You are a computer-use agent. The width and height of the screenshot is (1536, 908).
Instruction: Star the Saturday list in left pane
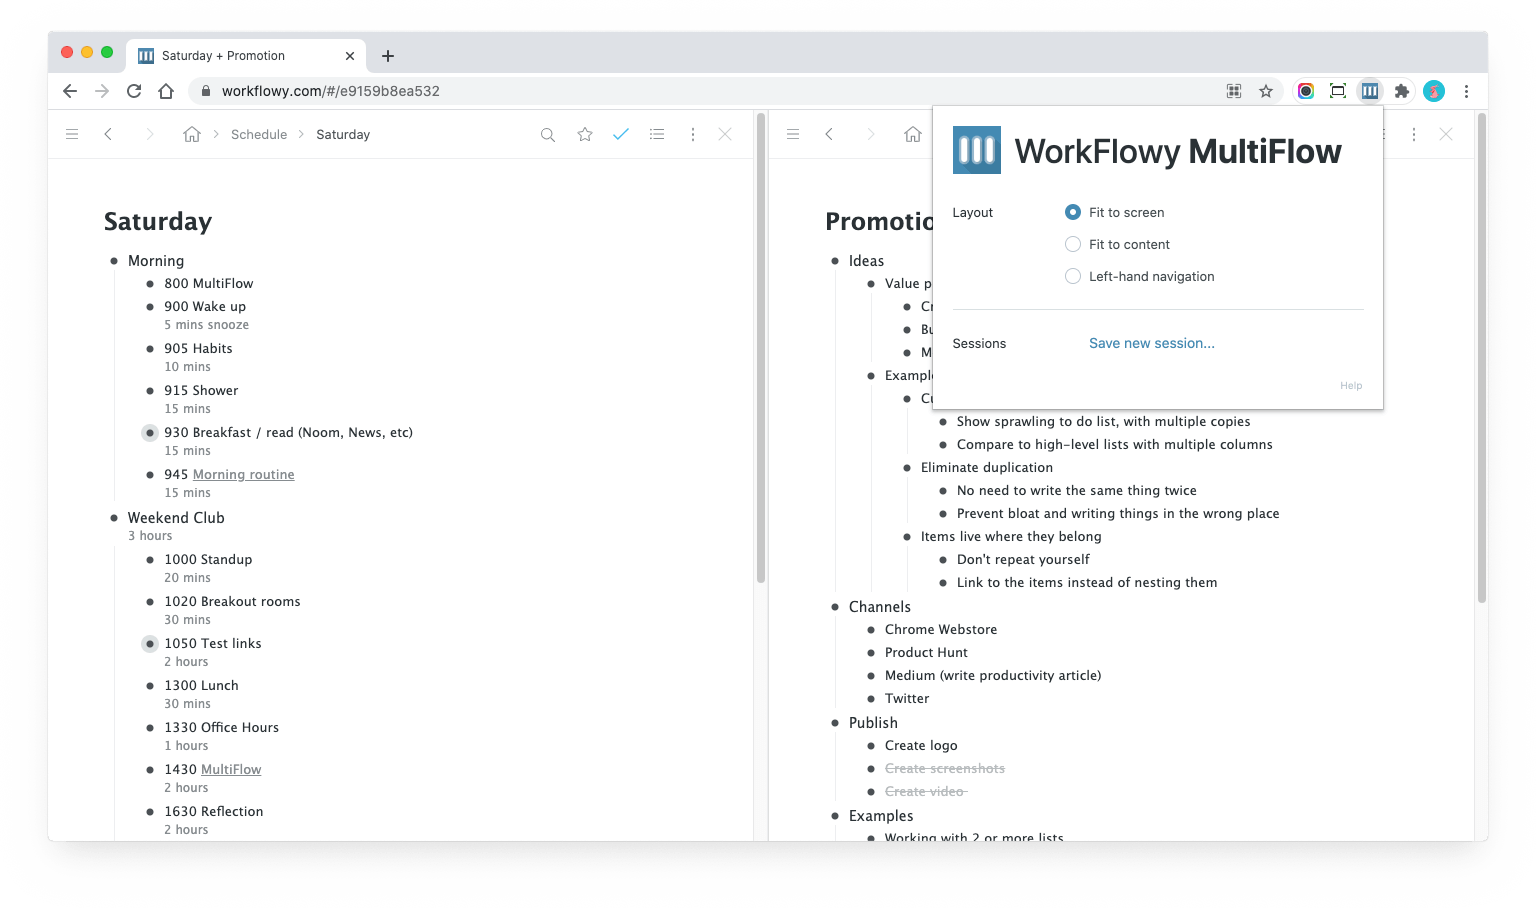point(585,135)
